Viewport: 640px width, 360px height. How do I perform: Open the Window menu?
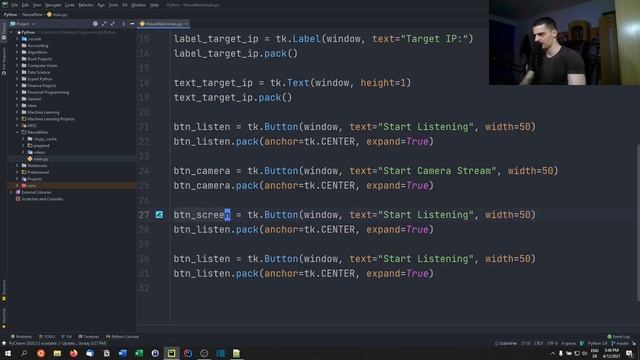138,5
